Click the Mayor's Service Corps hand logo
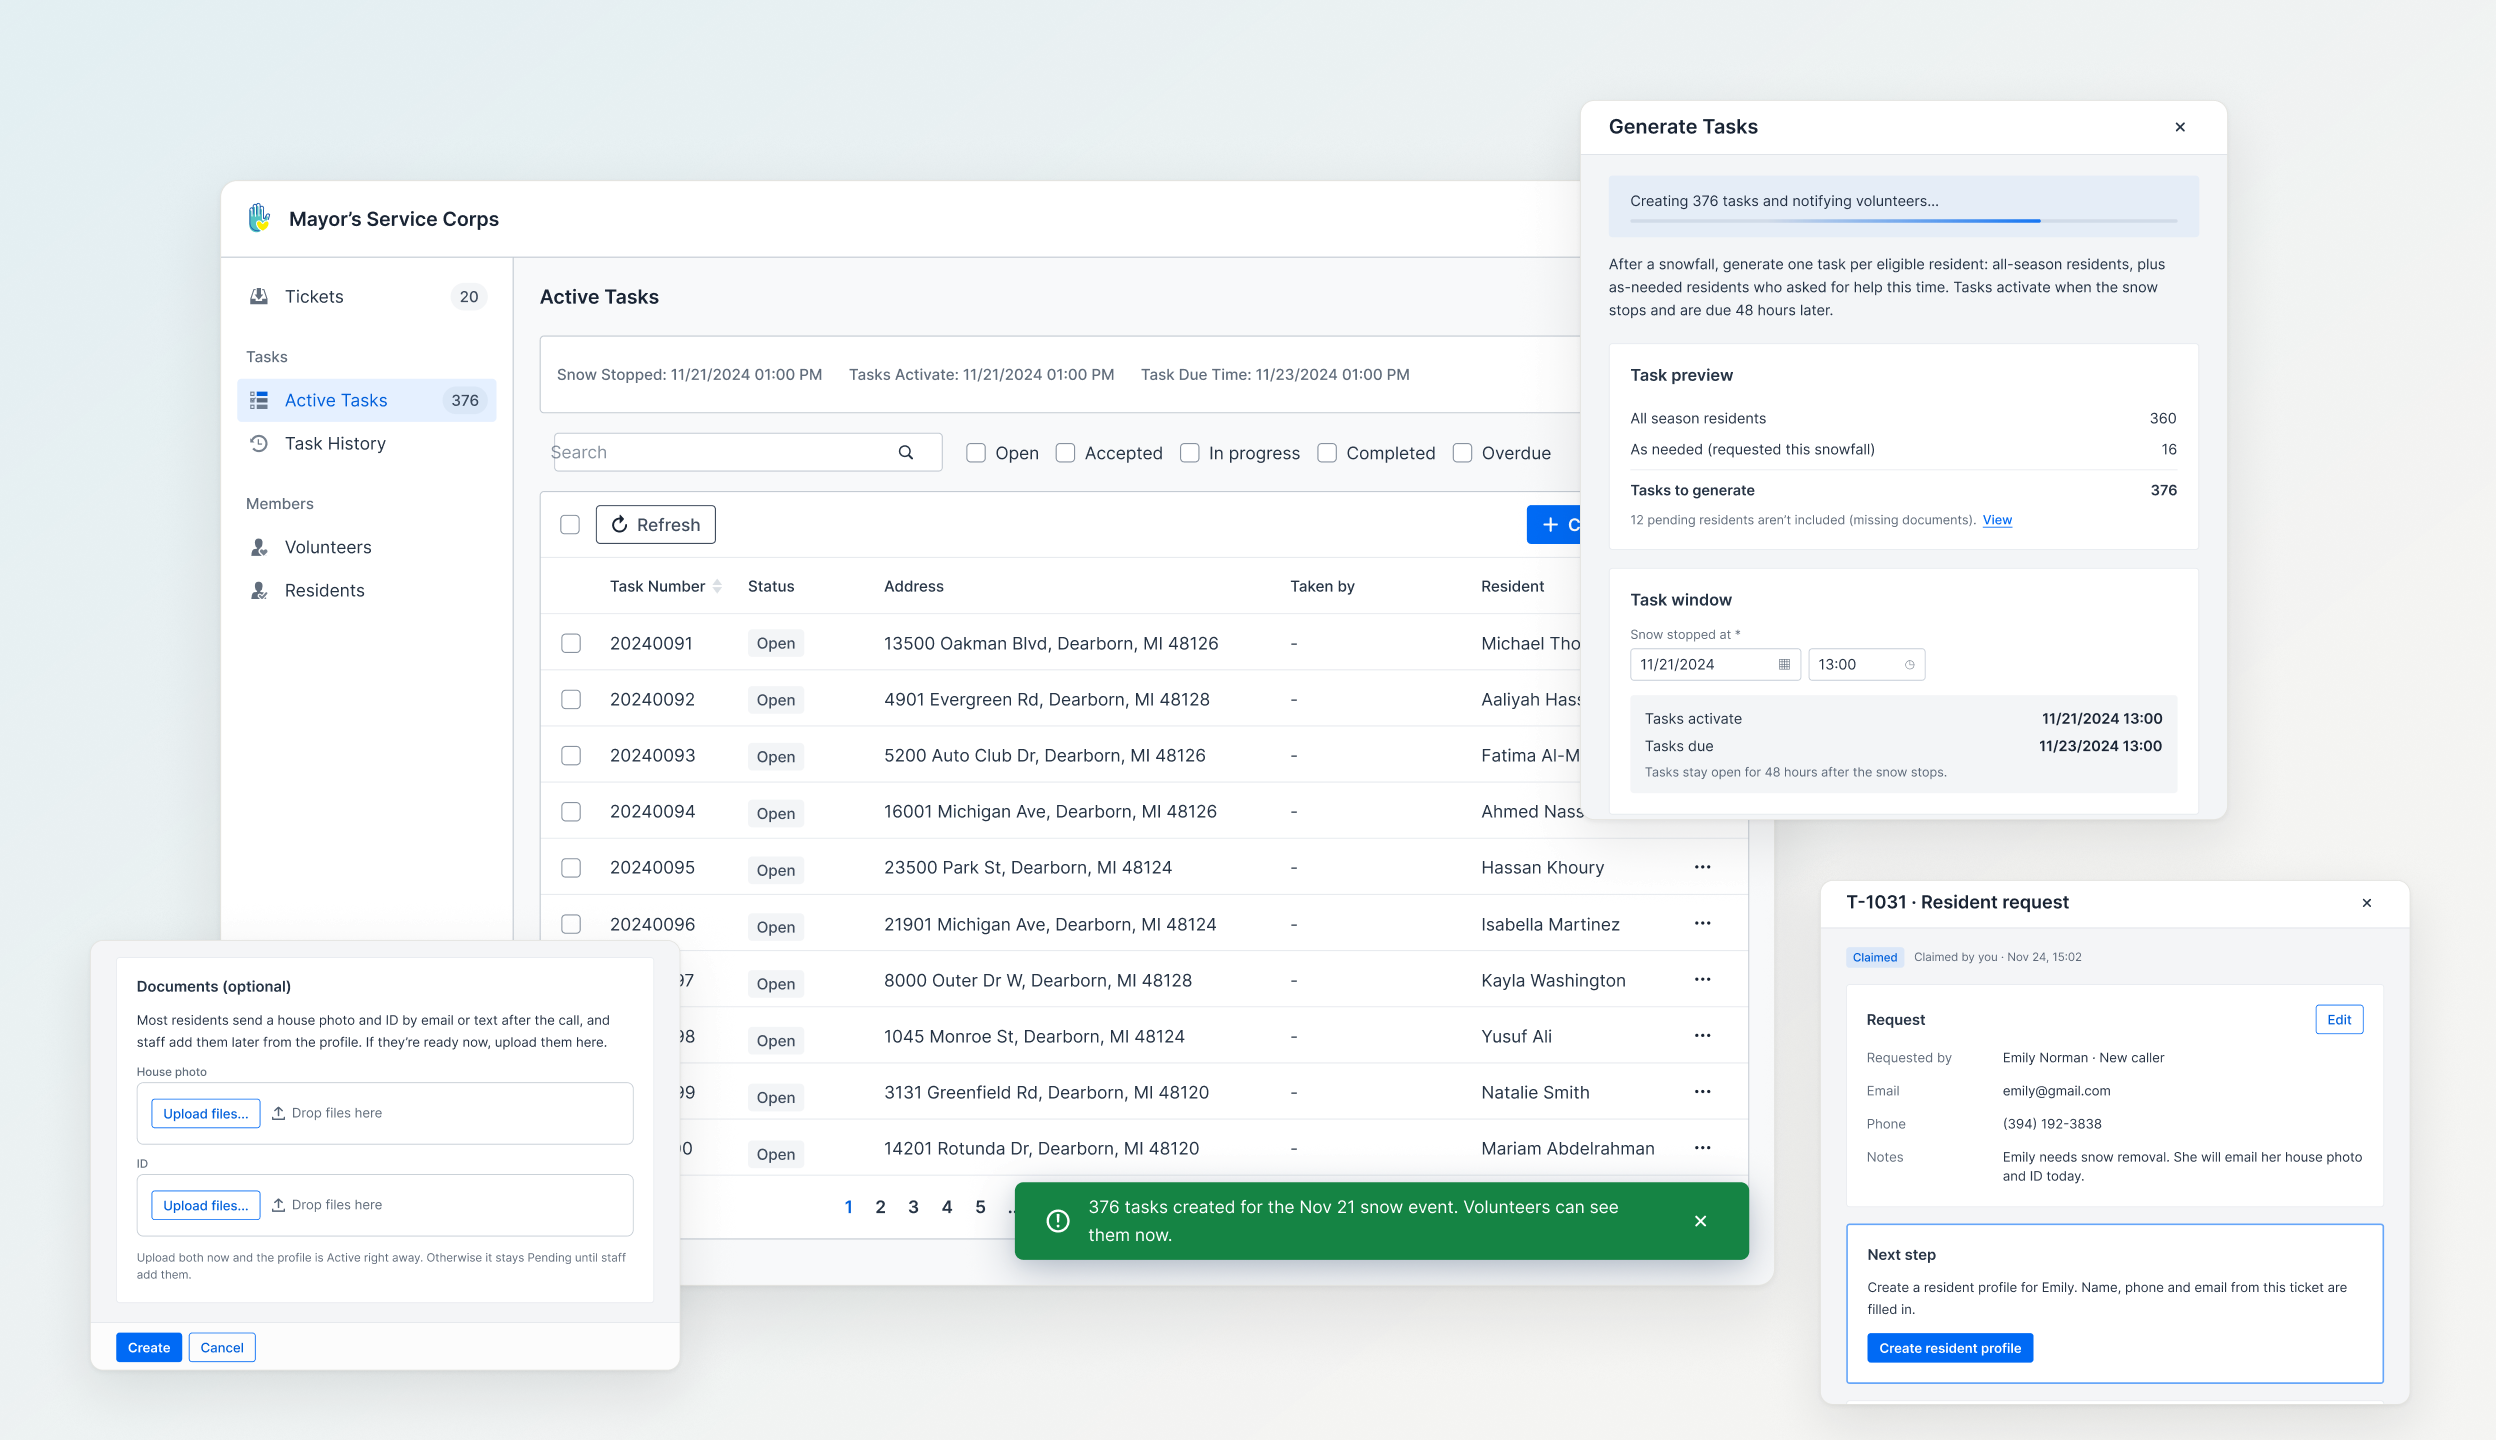This screenshot has height=1440, width=2496. [260, 218]
